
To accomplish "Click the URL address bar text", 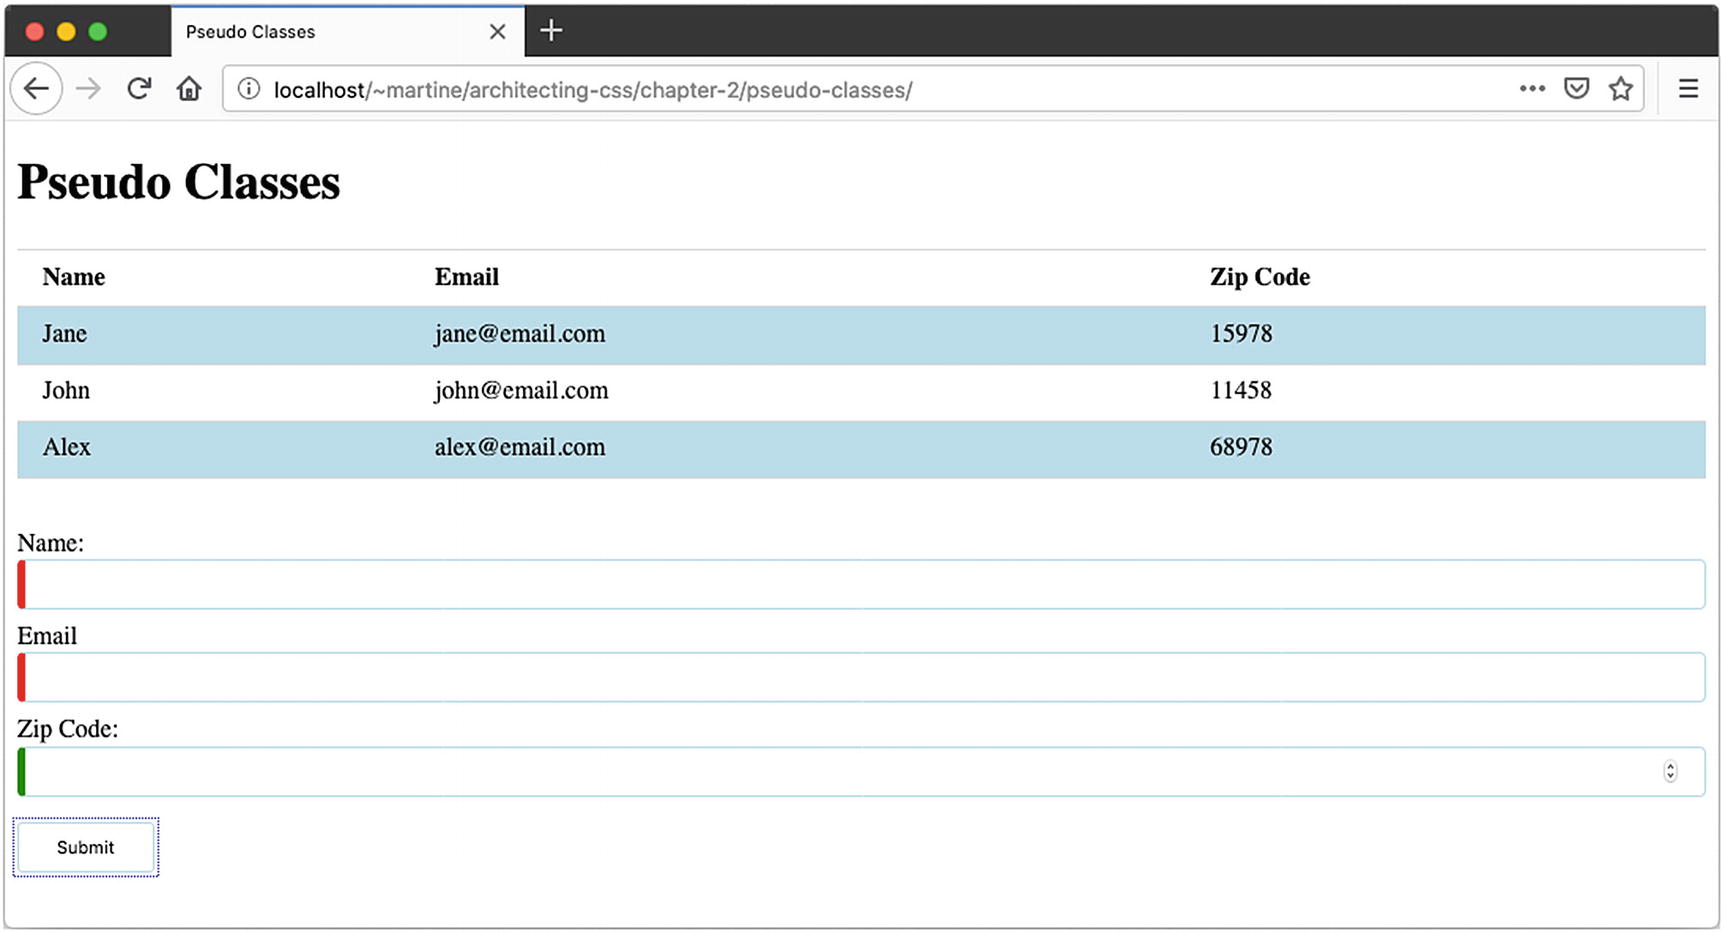I will click(x=592, y=90).
